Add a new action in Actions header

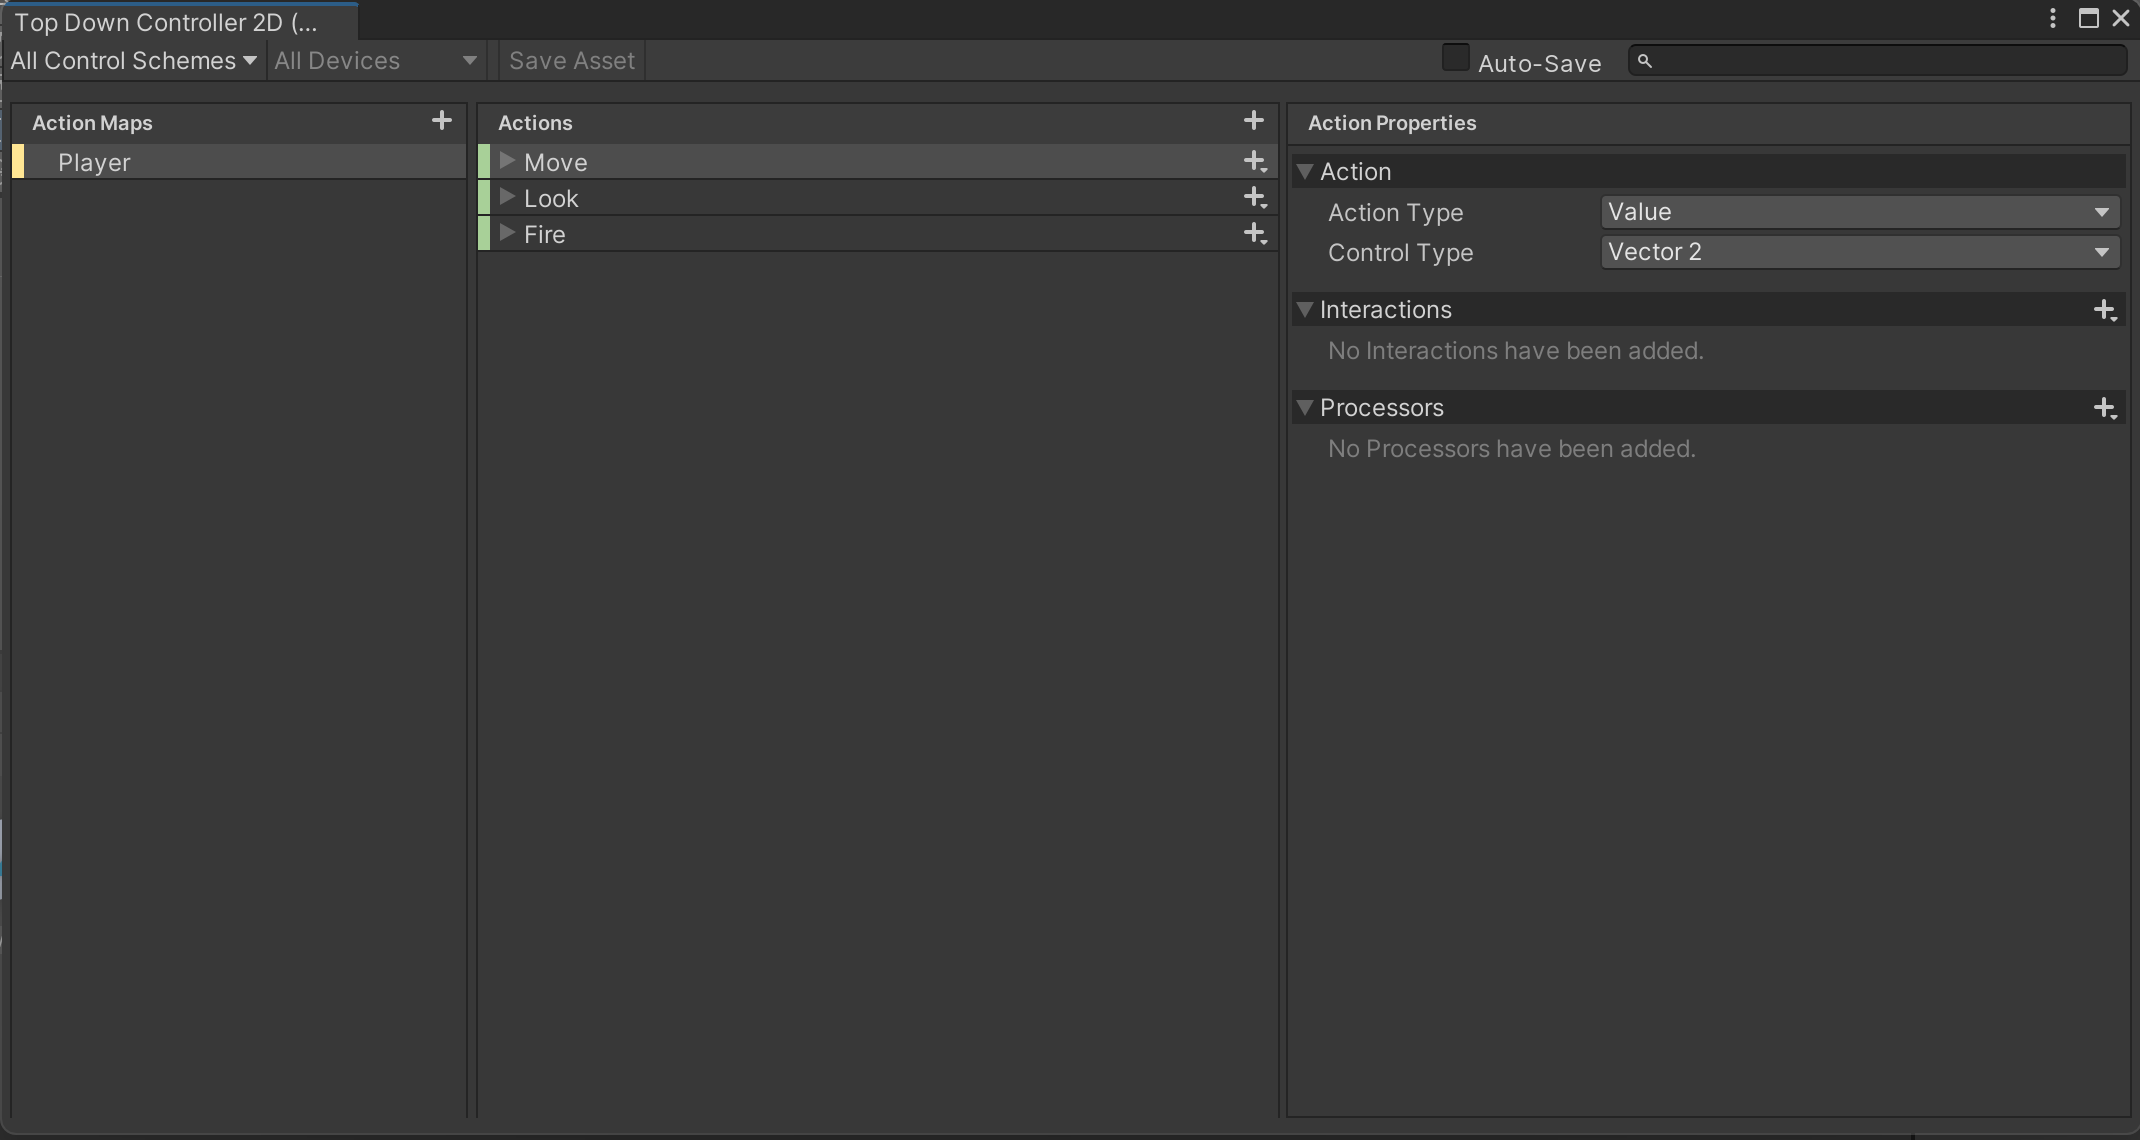(1253, 121)
